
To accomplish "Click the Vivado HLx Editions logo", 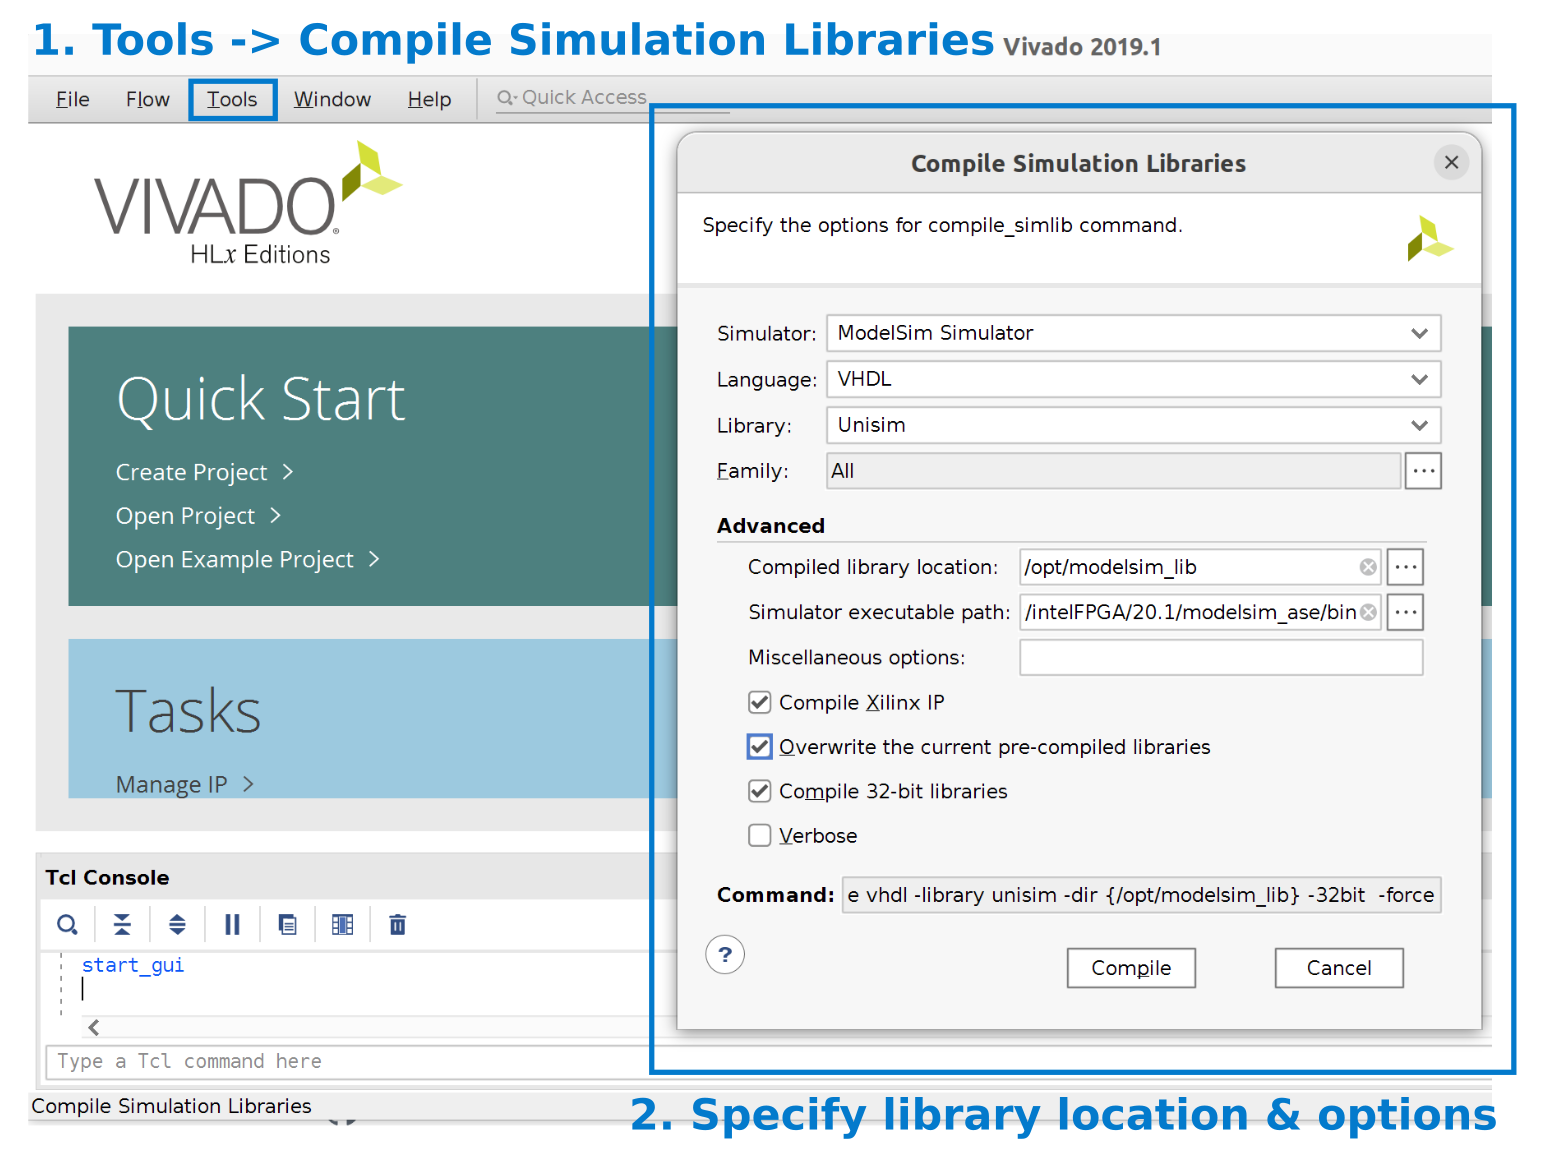I will (247, 204).
